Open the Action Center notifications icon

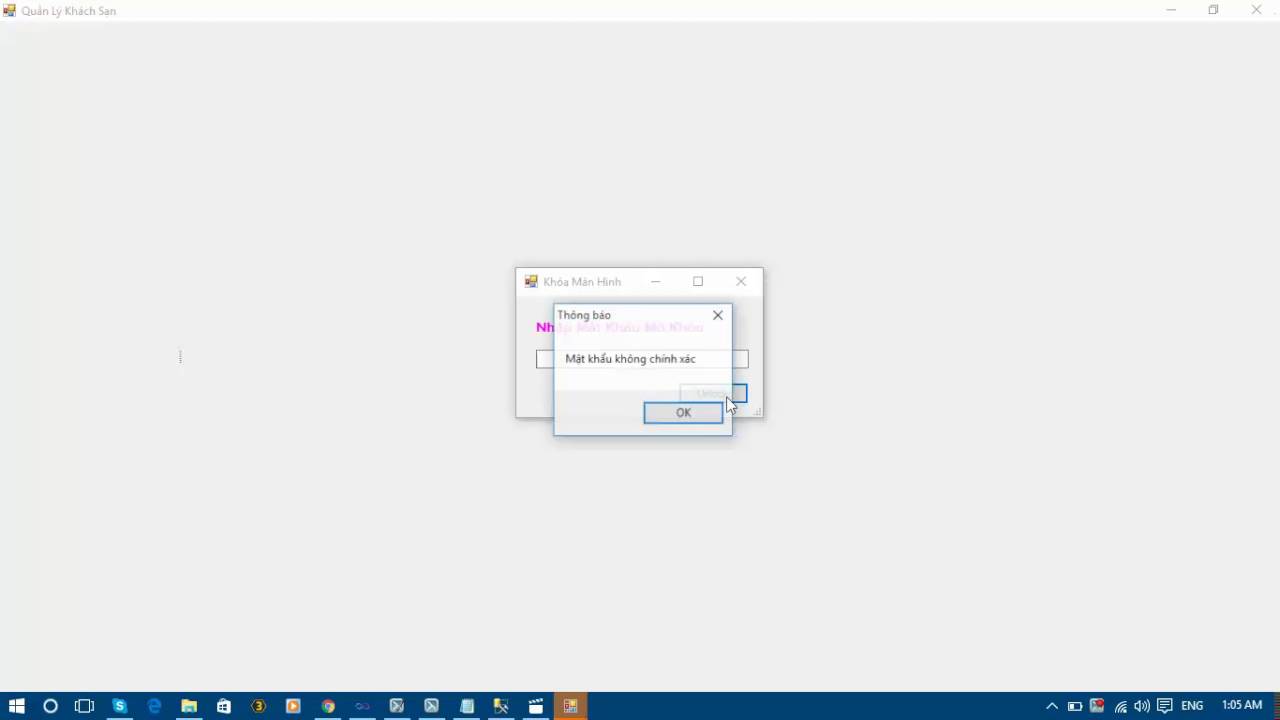(x=1164, y=706)
